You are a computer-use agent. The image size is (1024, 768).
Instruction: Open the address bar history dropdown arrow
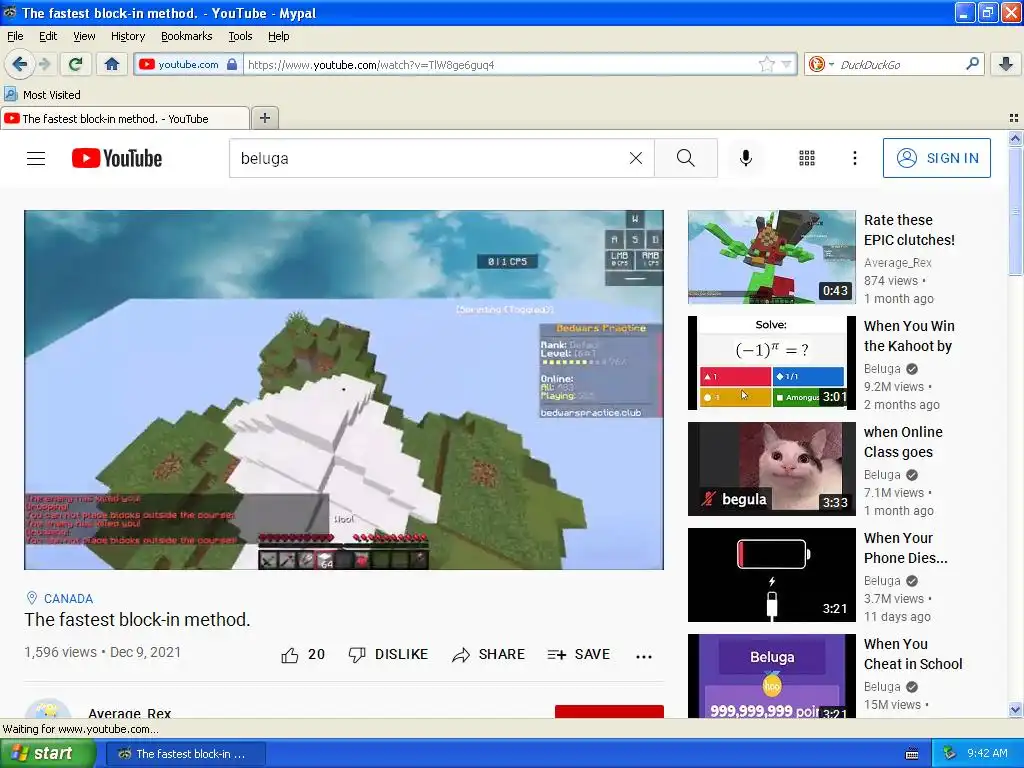pos(786,64)
